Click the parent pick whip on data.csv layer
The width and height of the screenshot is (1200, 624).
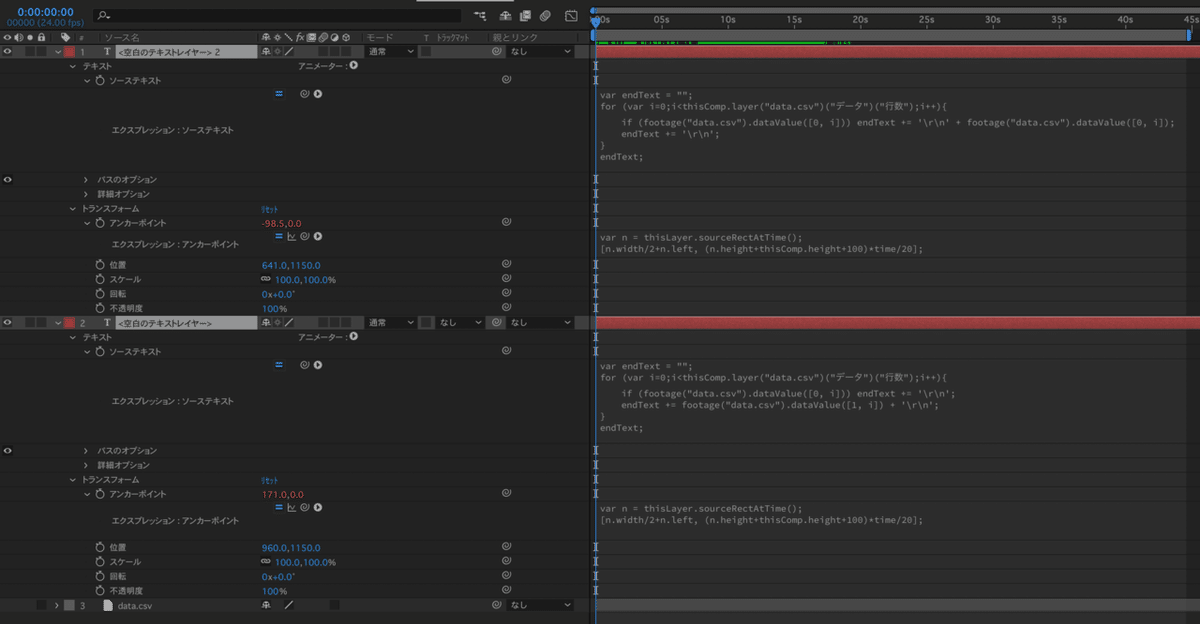(496, 605)
